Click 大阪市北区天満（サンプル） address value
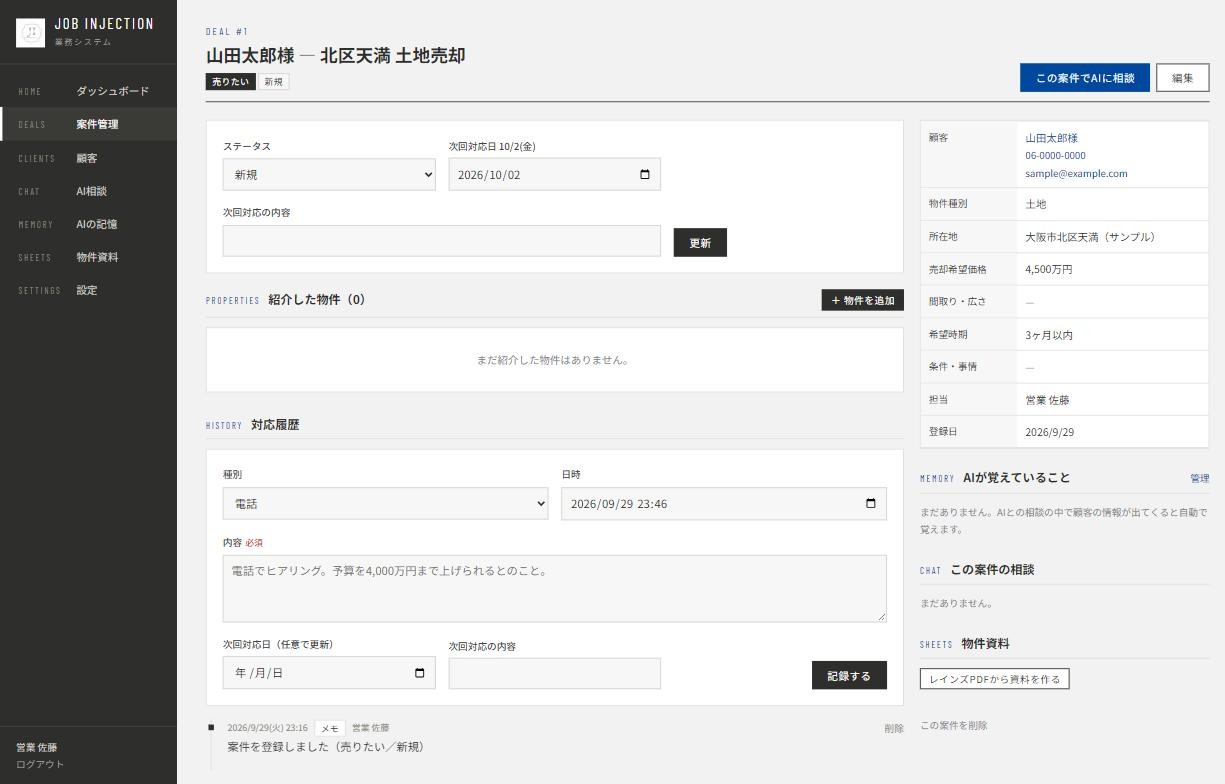The image size is (1225, 784). pyautogui.click(x=1090, y=237)
